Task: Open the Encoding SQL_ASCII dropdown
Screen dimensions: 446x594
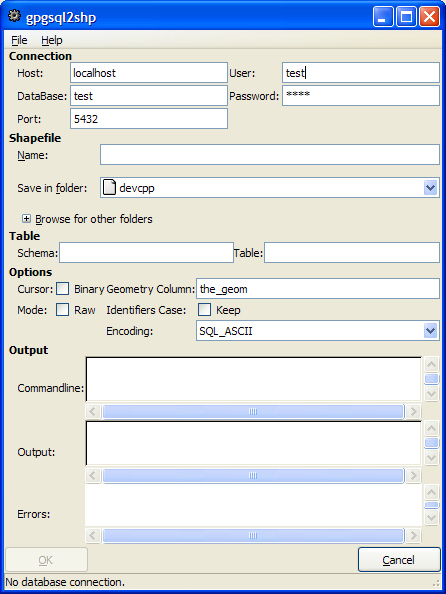Action: pyautogui.click(x=430, y=331)
